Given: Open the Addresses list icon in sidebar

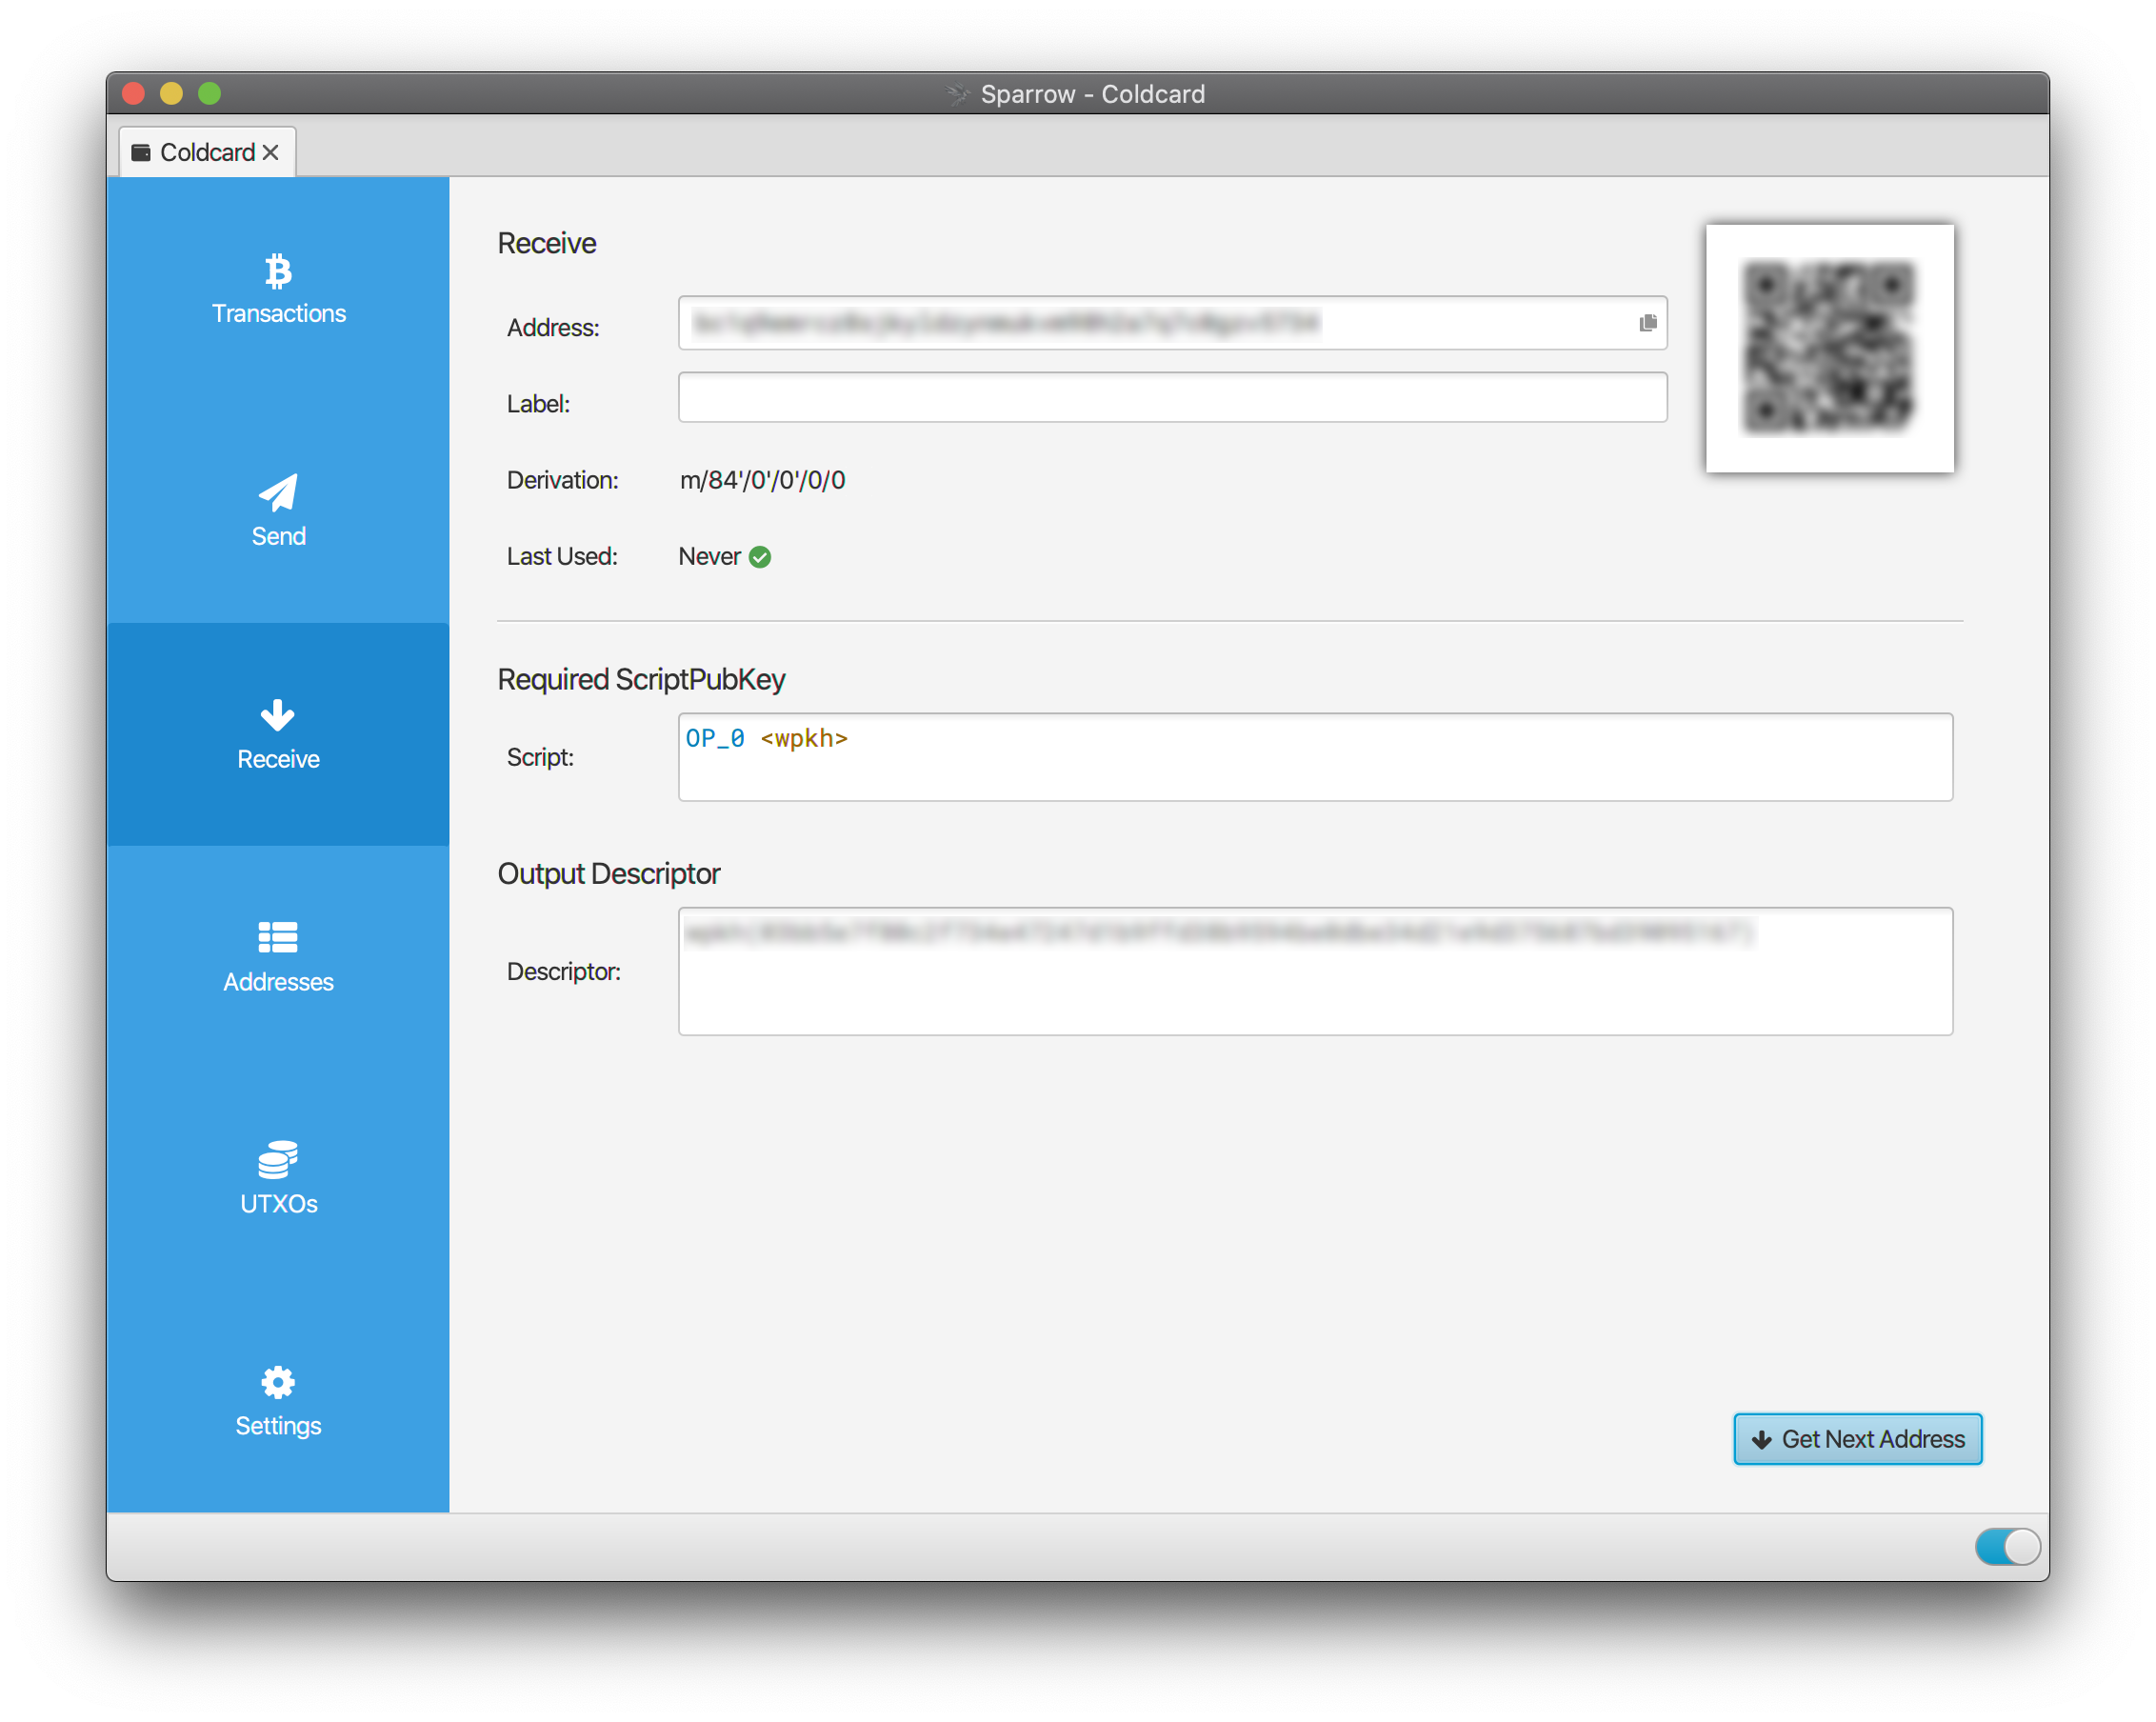Looking at the screenshot, I should point(278,937).
